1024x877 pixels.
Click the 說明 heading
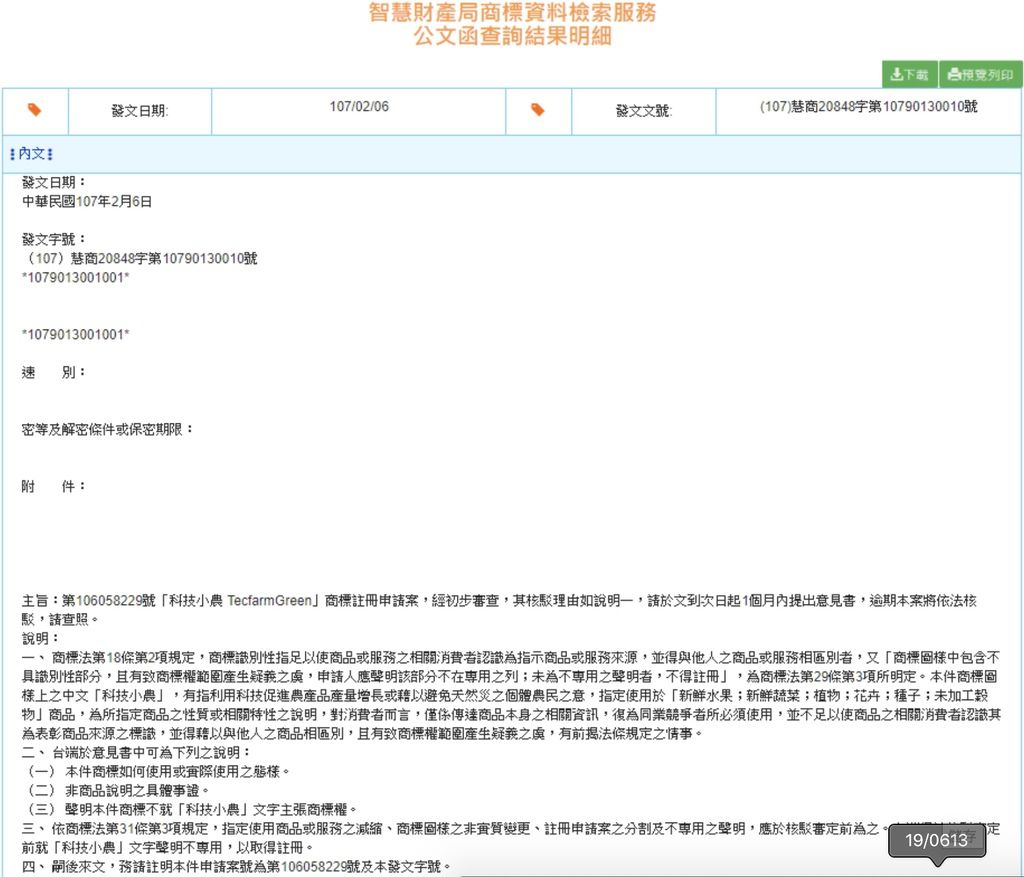40,638
